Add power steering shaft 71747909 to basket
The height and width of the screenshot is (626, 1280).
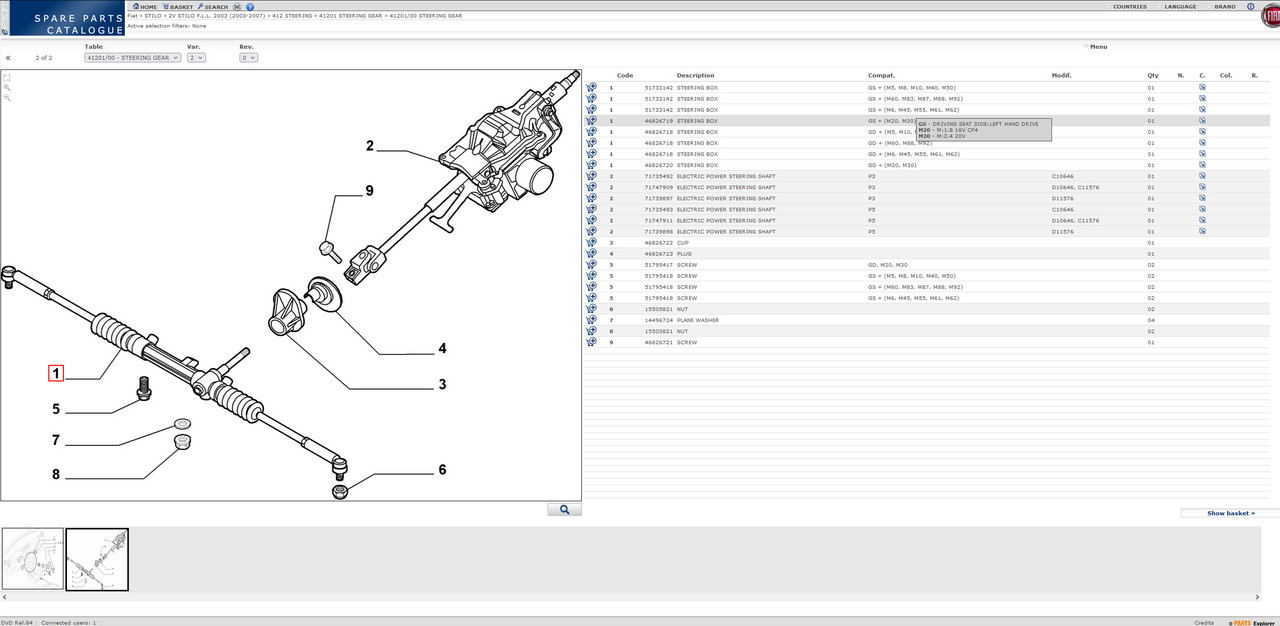coord(591,187)
